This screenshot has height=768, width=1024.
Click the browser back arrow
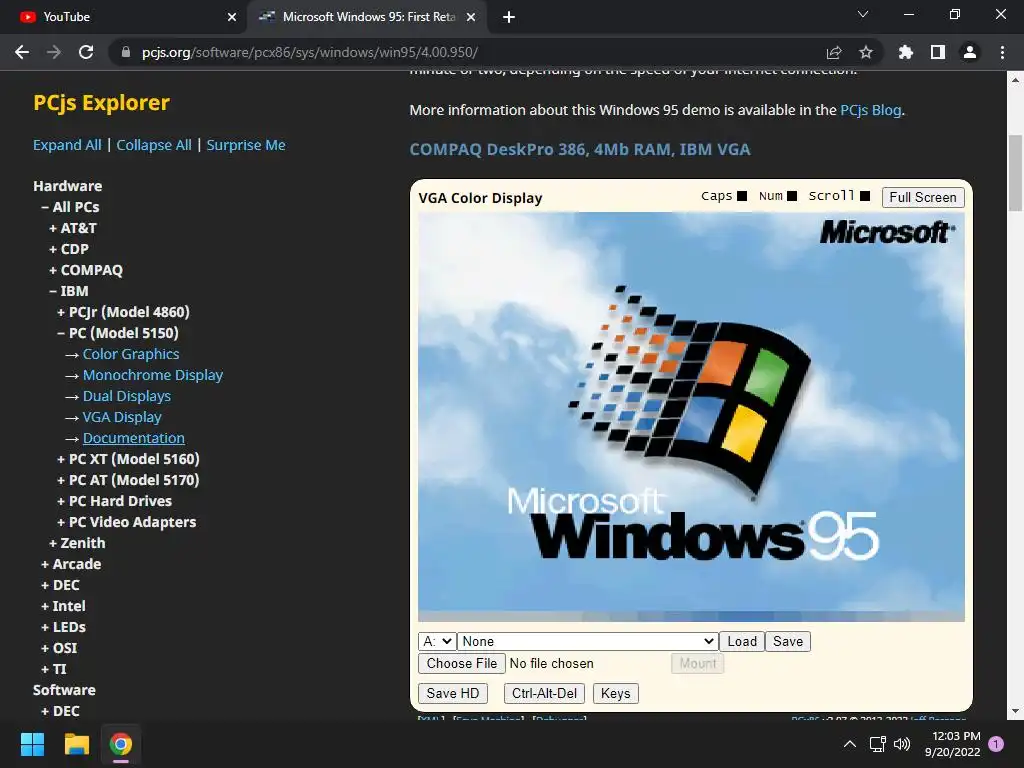22,52
